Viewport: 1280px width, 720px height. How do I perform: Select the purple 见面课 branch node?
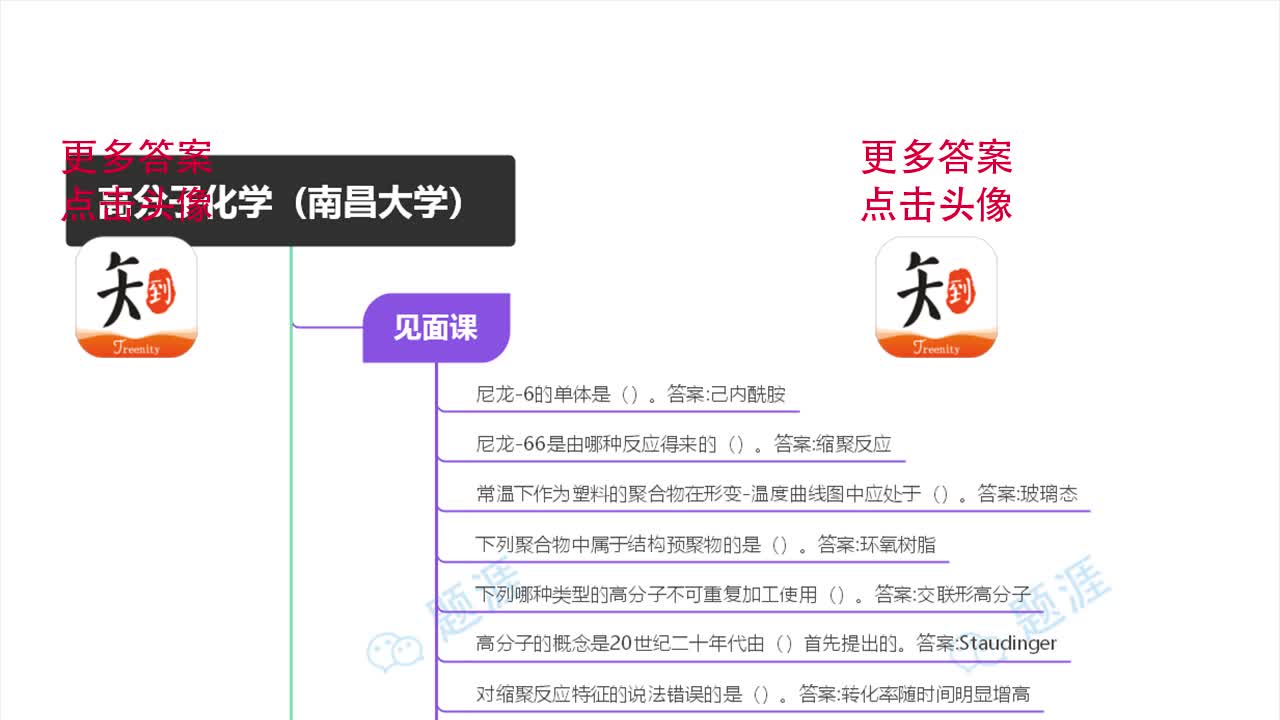436,328
